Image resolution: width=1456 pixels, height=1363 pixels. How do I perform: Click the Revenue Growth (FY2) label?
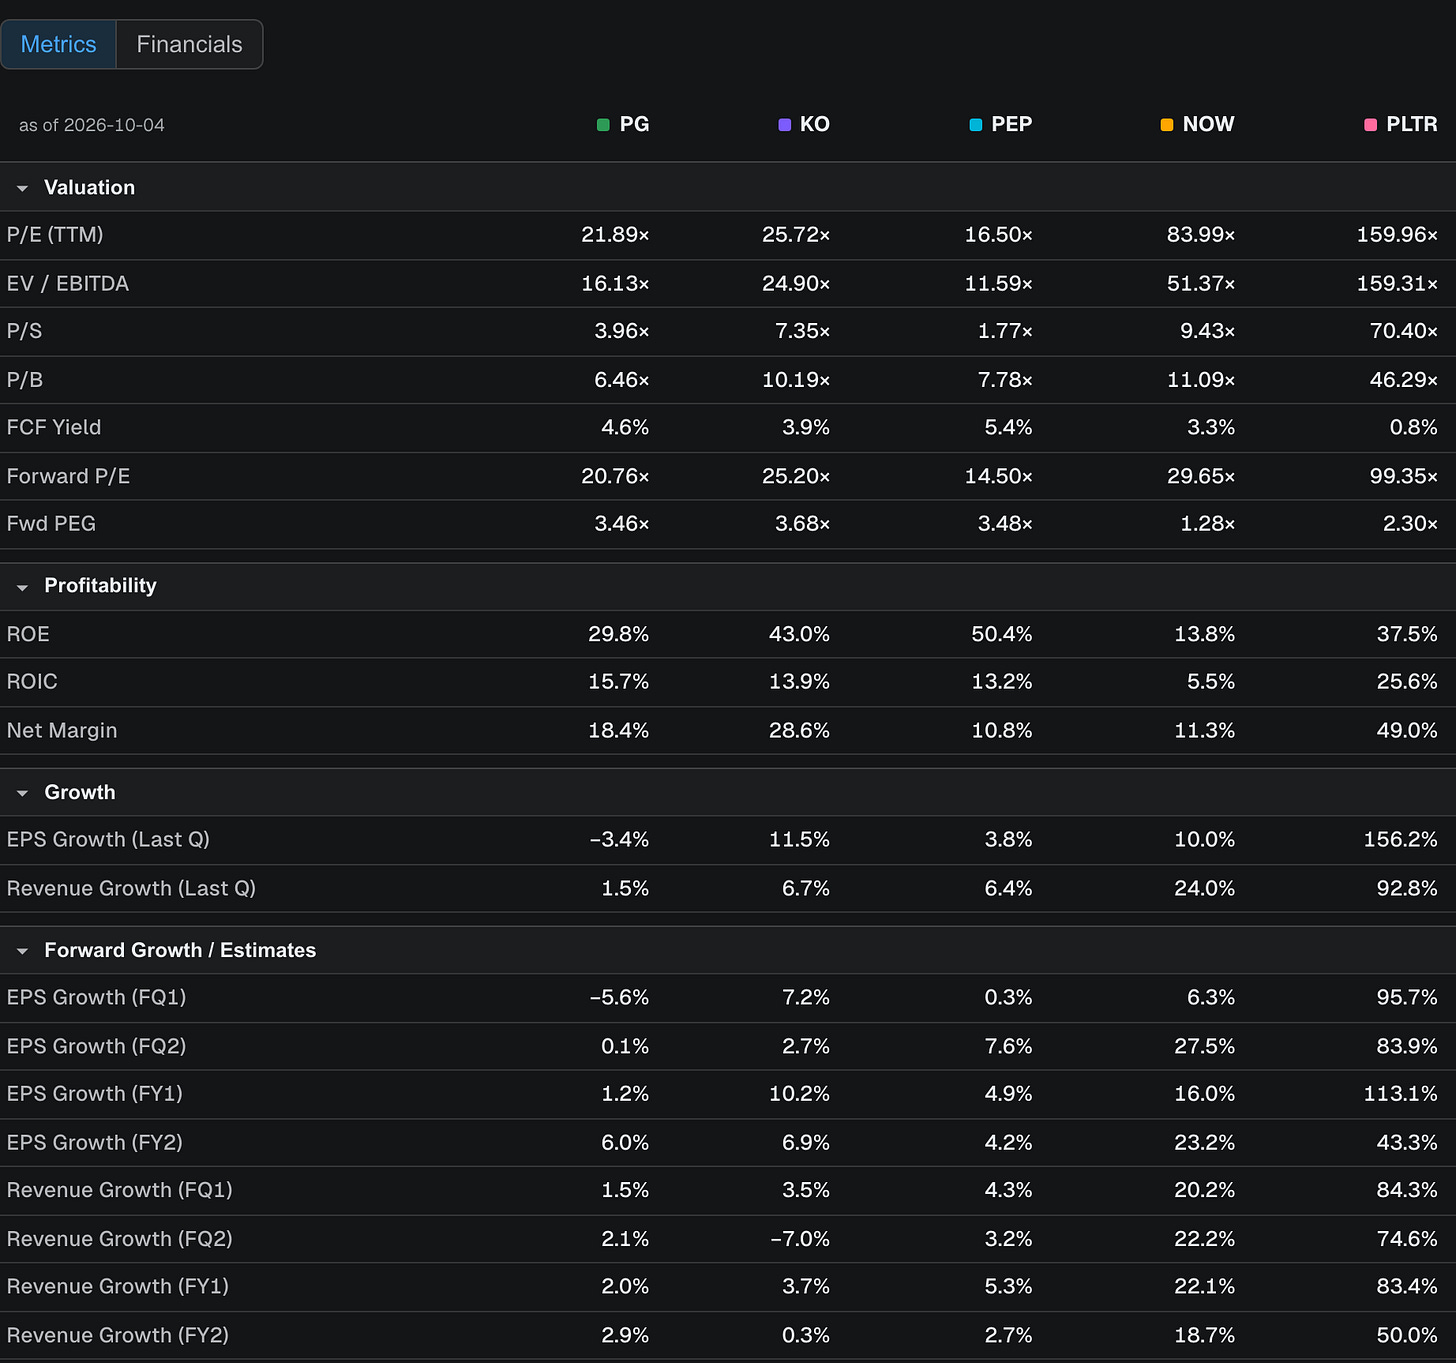(x=118, y=1336)
